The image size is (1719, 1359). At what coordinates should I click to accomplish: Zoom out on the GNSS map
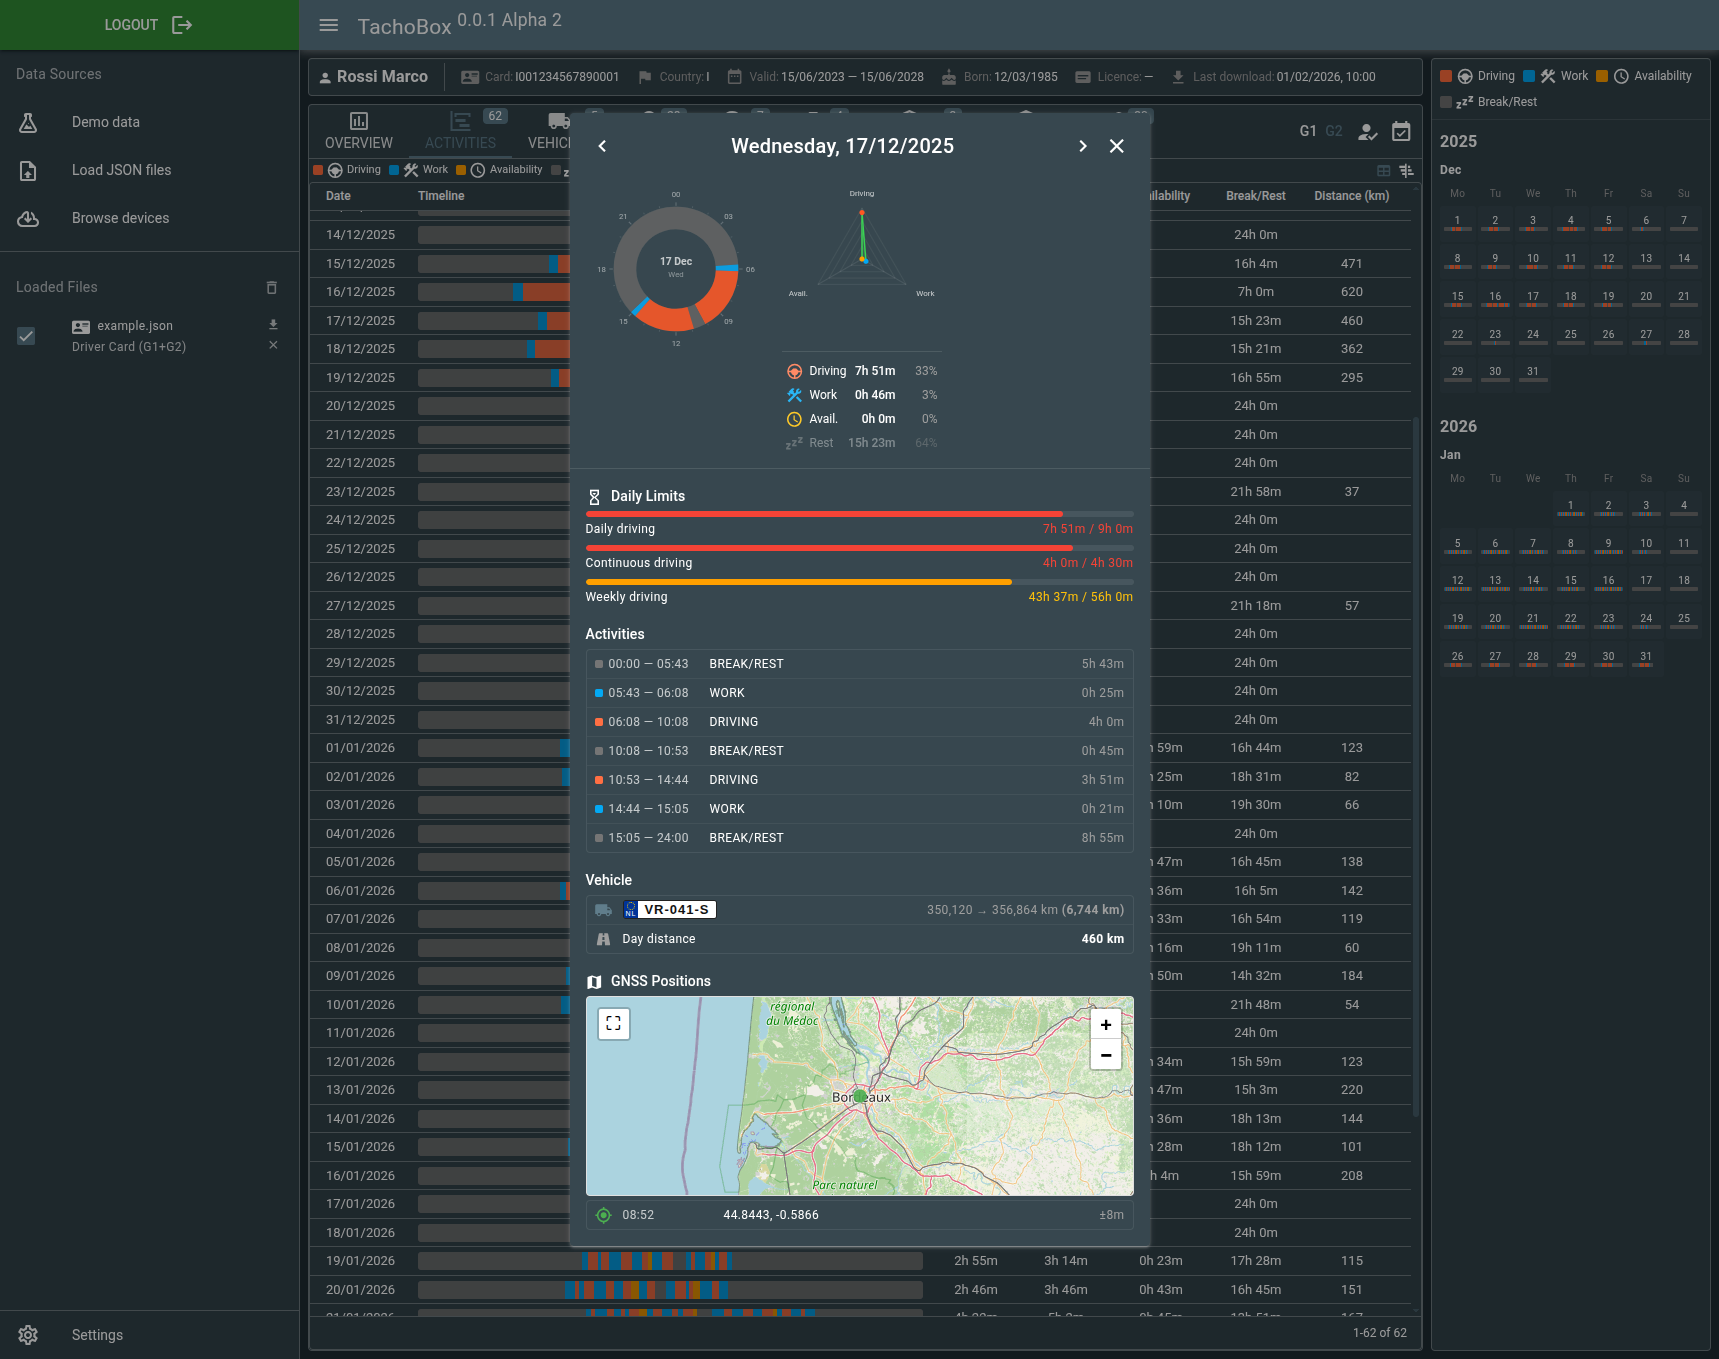[x=1105, y=1055]
